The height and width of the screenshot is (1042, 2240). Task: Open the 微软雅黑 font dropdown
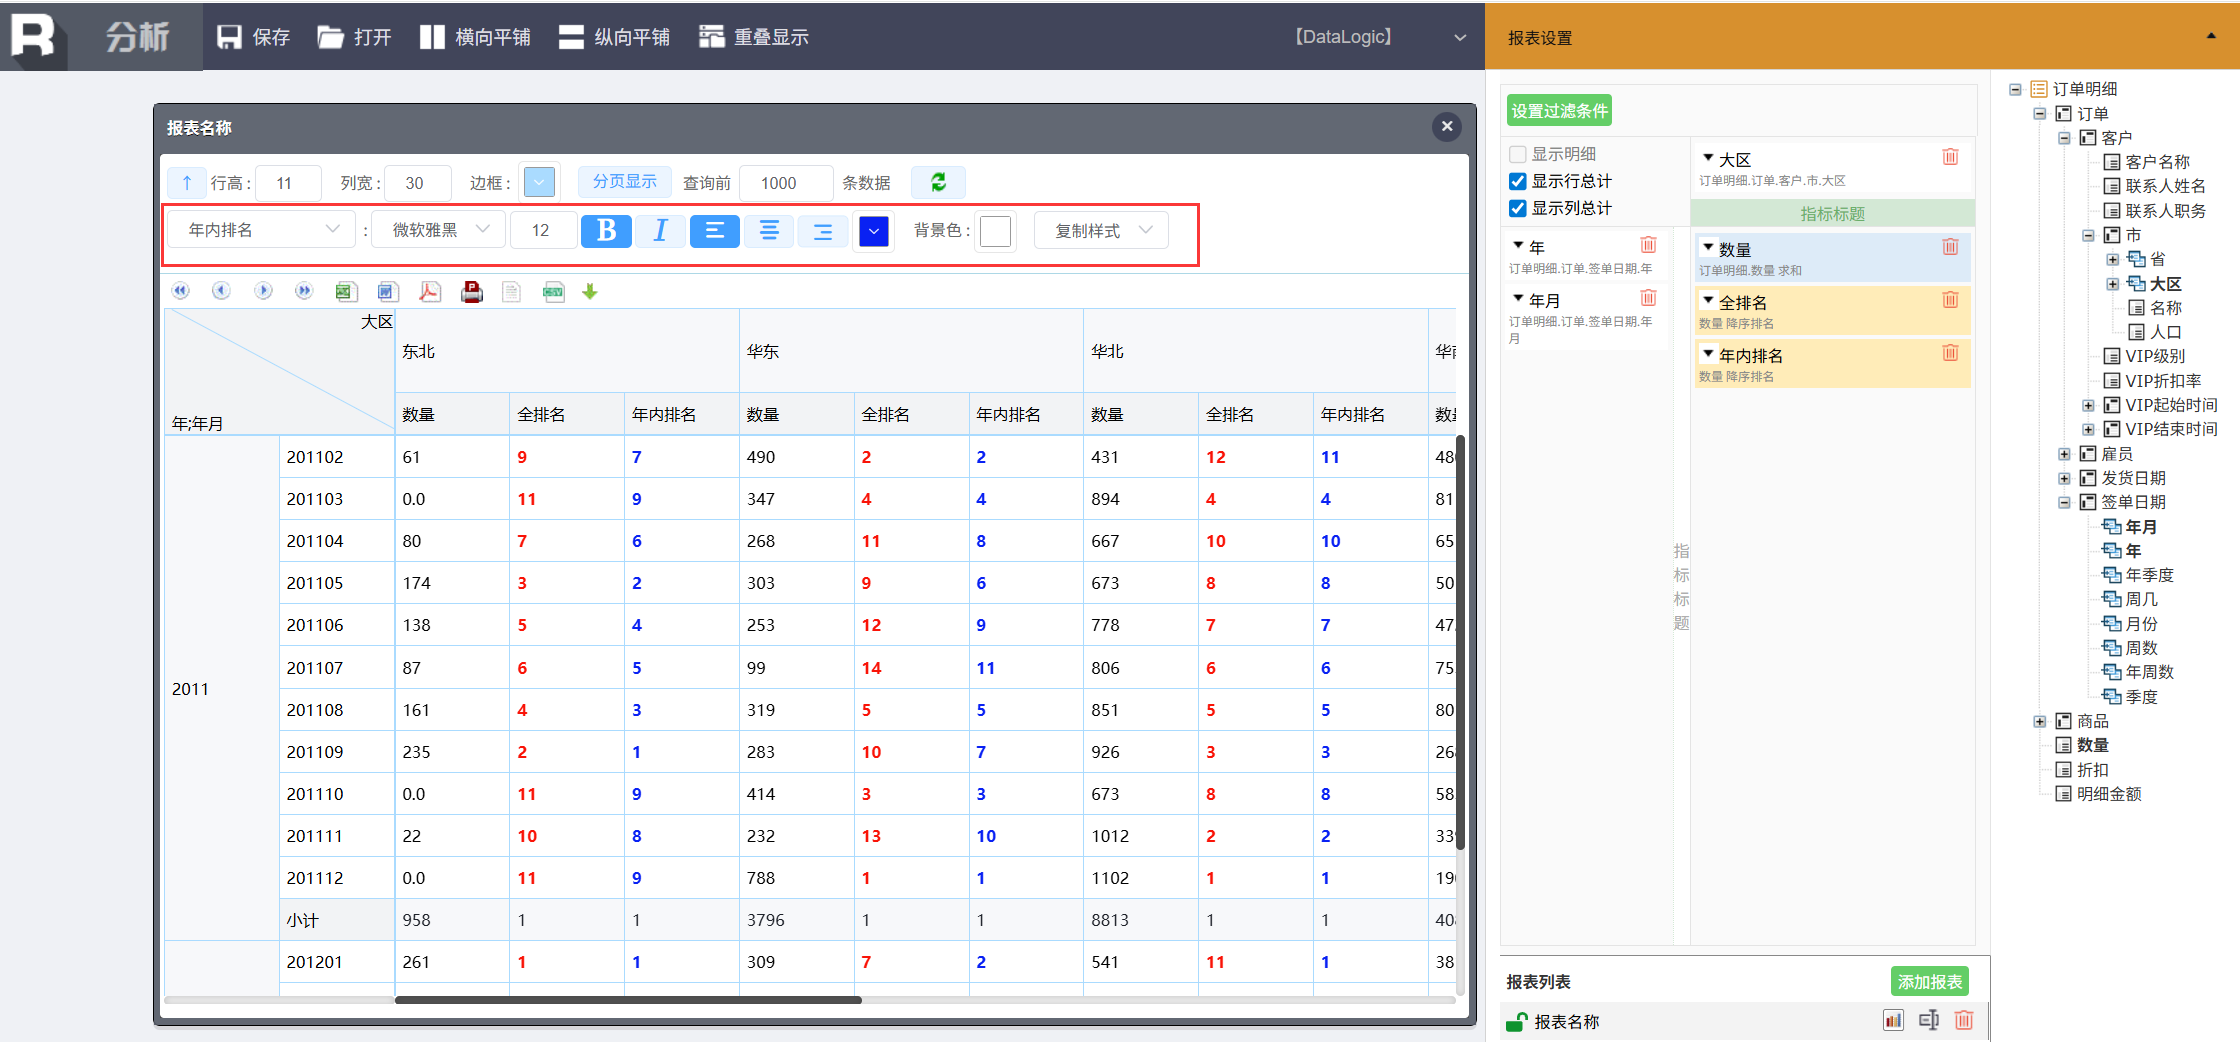point(439,231)
